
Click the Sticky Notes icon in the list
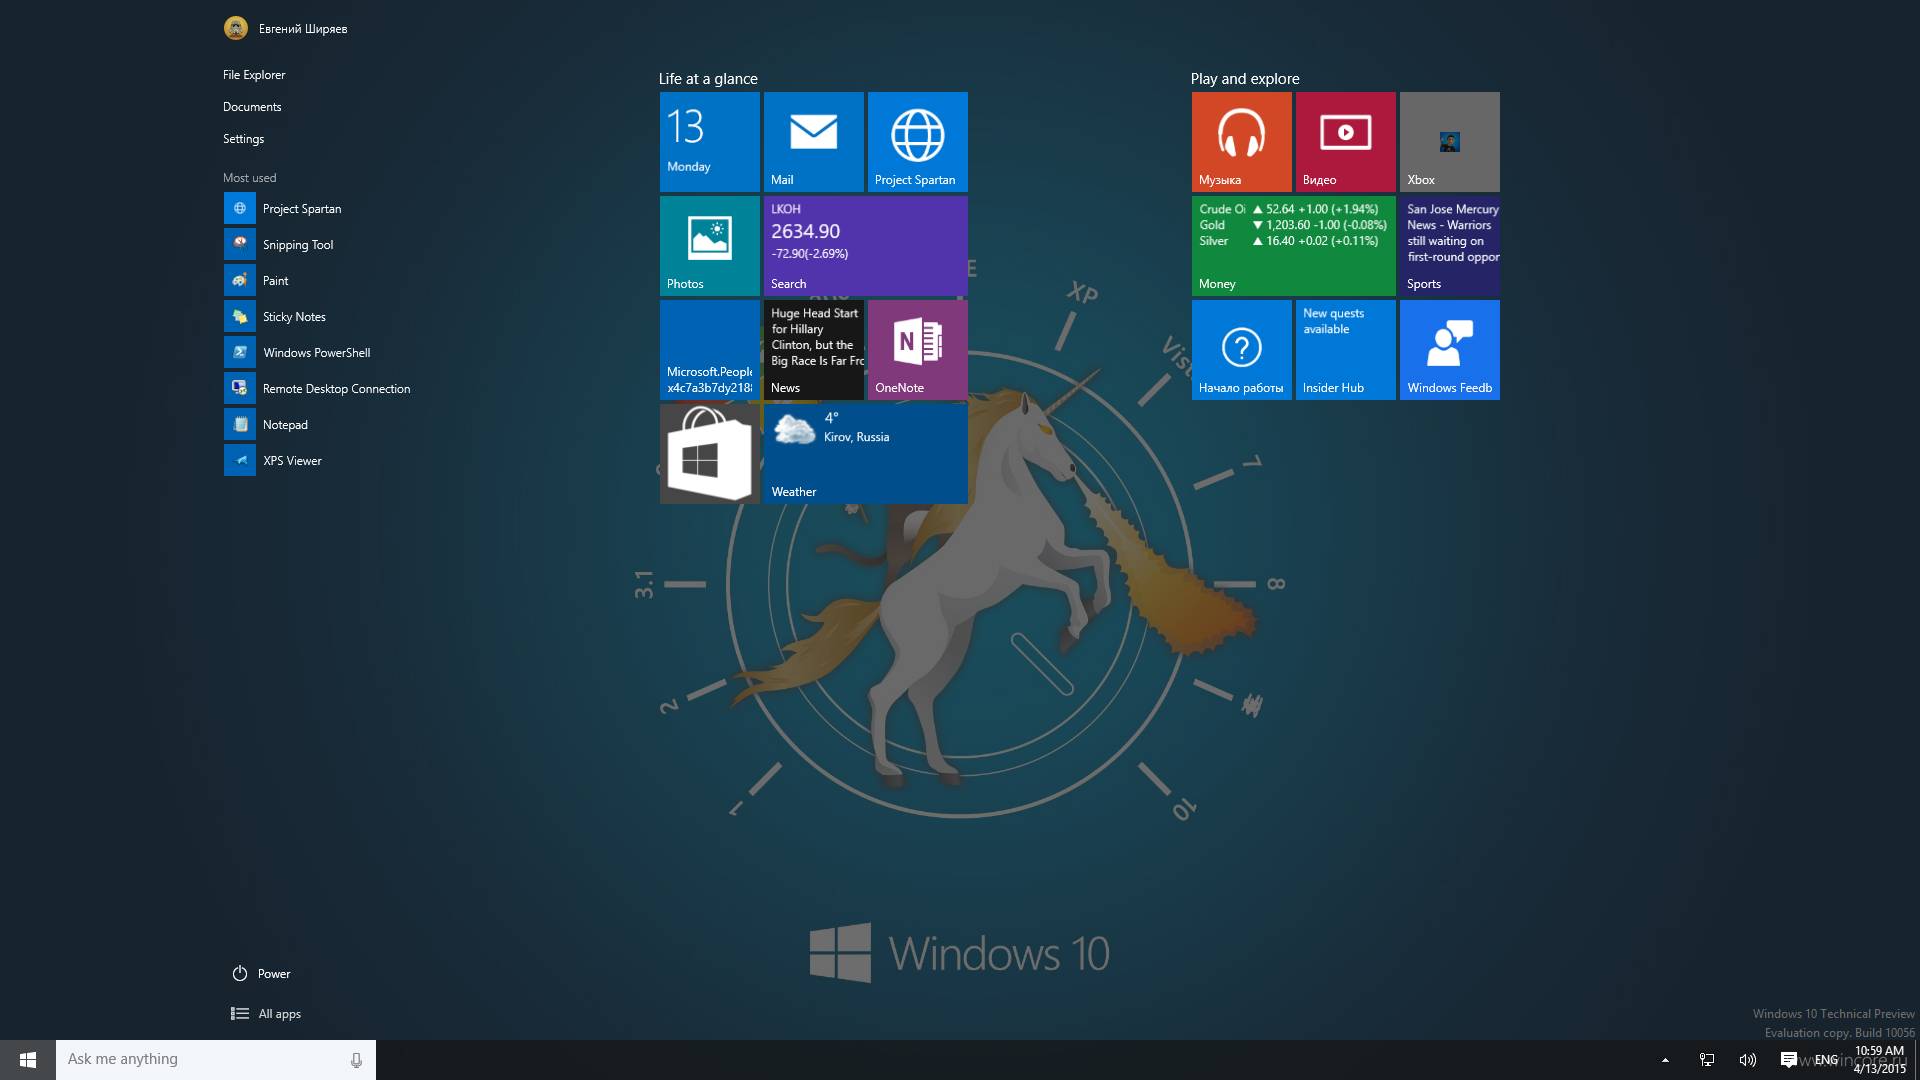[x=240, y=317]
